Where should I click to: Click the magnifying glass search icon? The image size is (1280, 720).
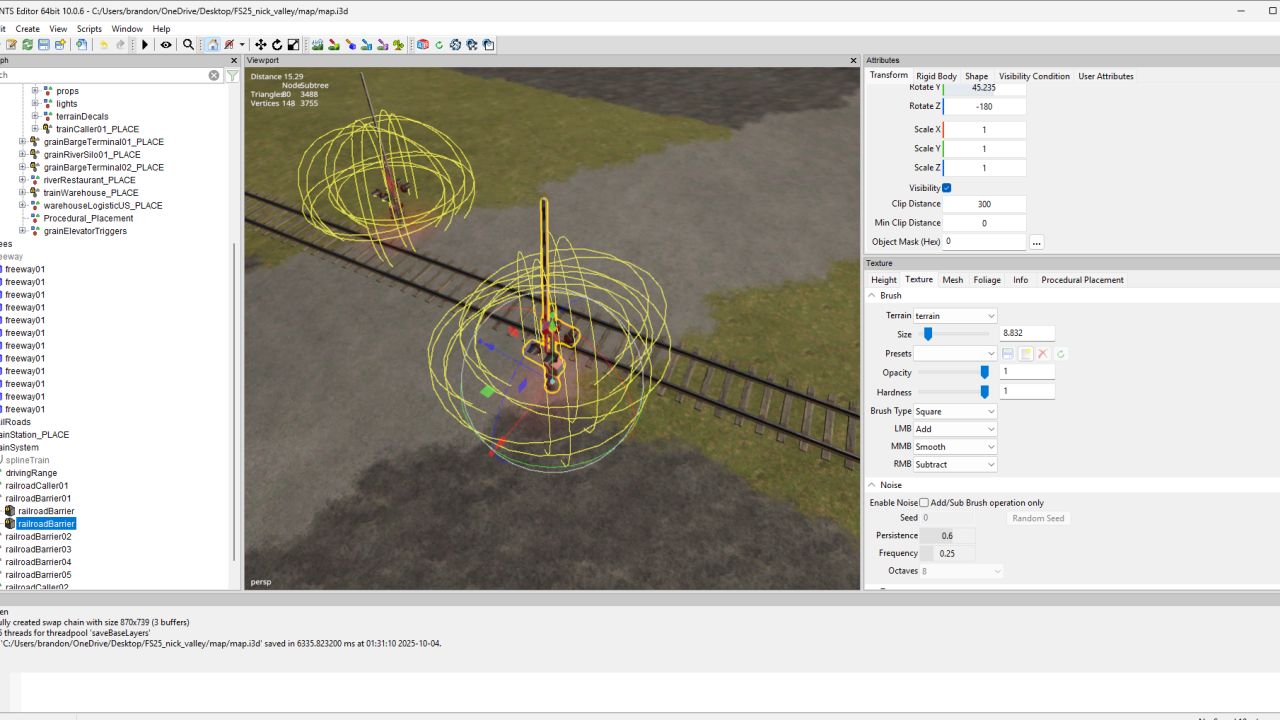[188, 45]
